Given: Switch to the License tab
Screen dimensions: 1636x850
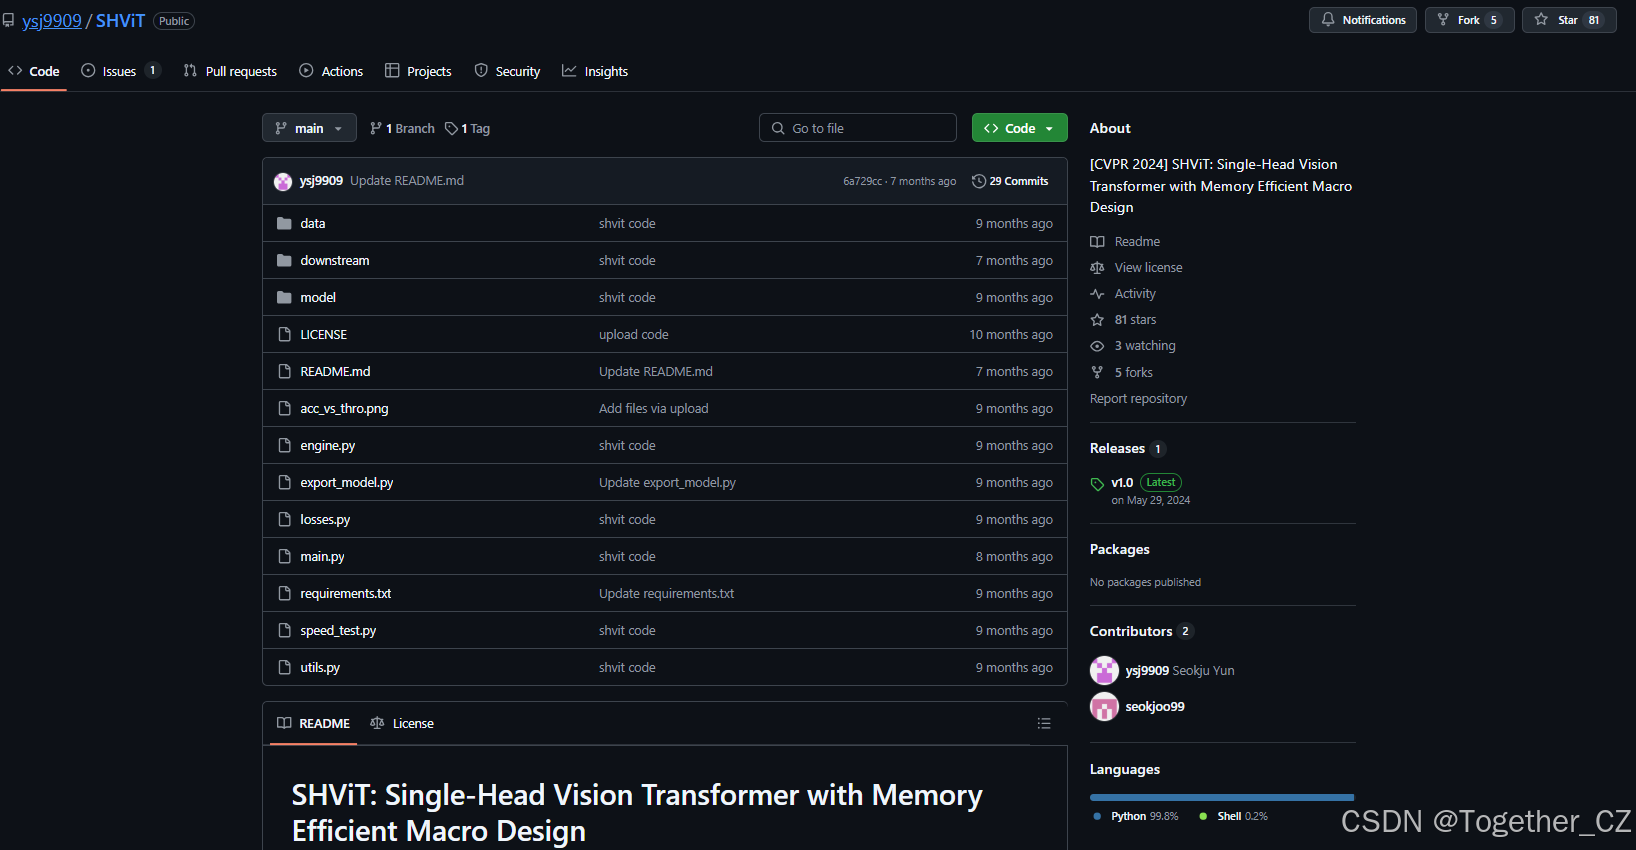Looking at the screenshot, I should [402, 723].
